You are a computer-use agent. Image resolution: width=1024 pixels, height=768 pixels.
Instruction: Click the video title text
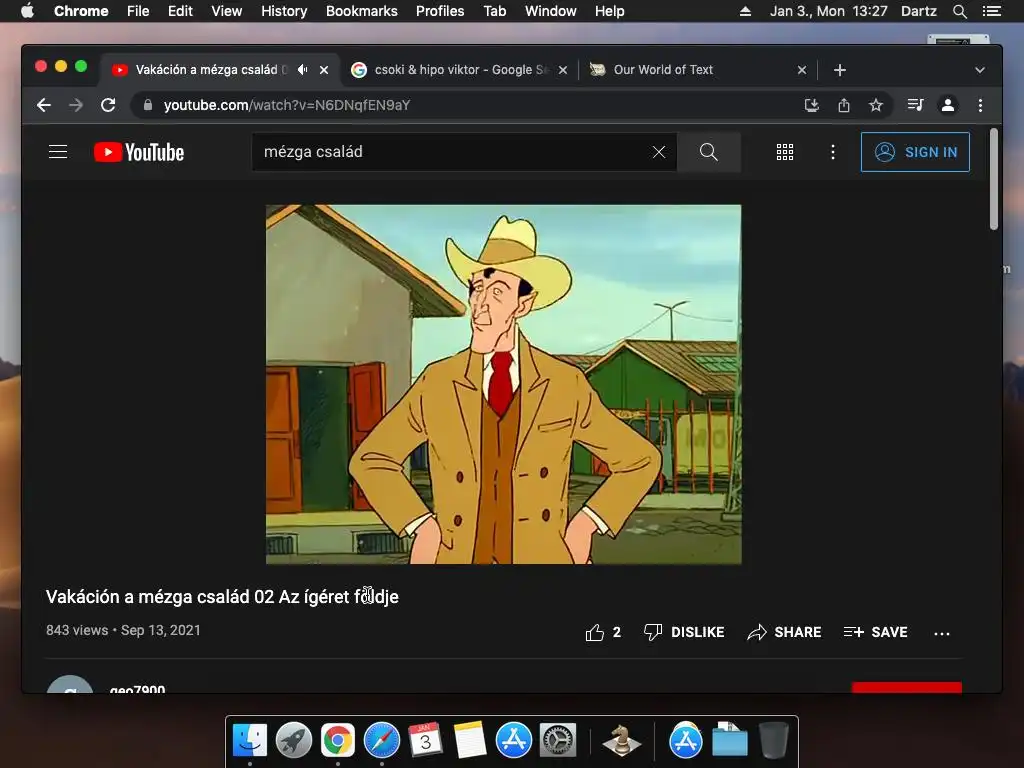click(x=222, y=597)
